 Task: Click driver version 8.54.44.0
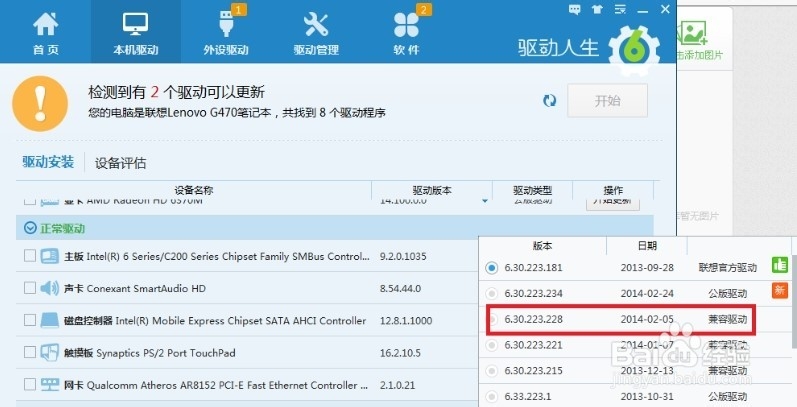[x=401, y=289]
